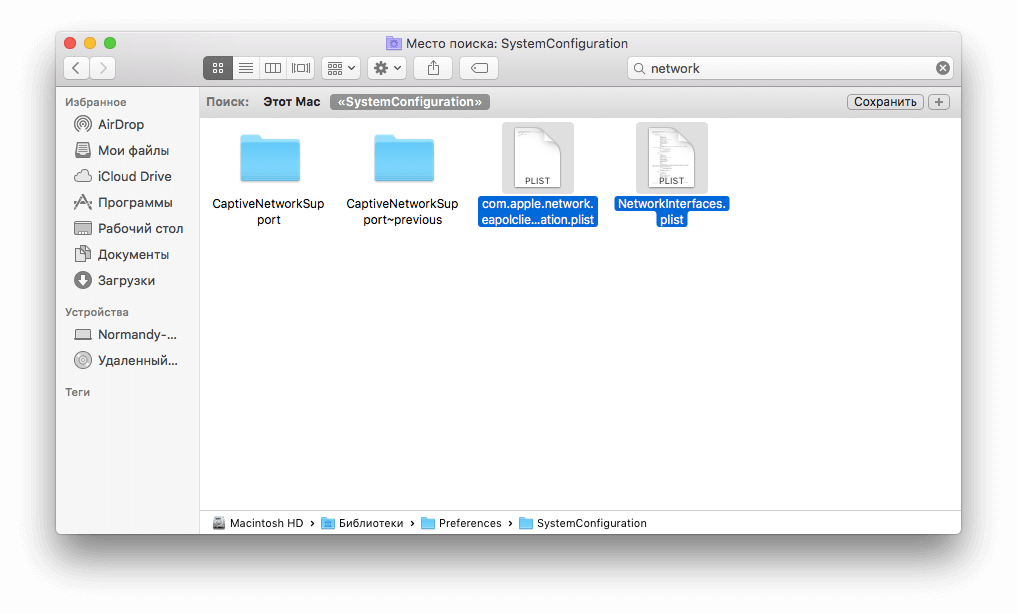Minimize the window with yellow button
This screenshot has height=614, width=1017.
[90, 43]
